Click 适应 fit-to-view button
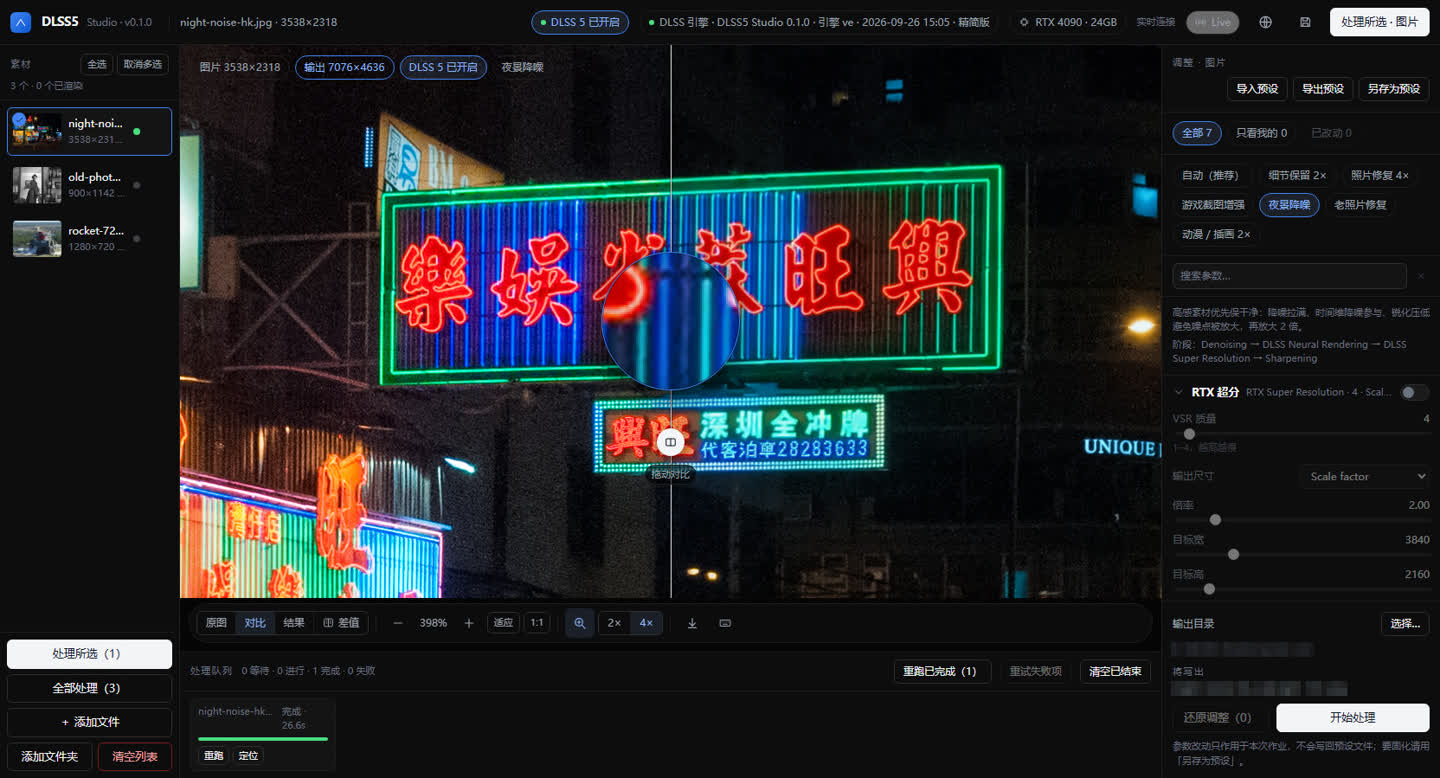Screen dimensions: 1440x778 (x=504, y=623)
